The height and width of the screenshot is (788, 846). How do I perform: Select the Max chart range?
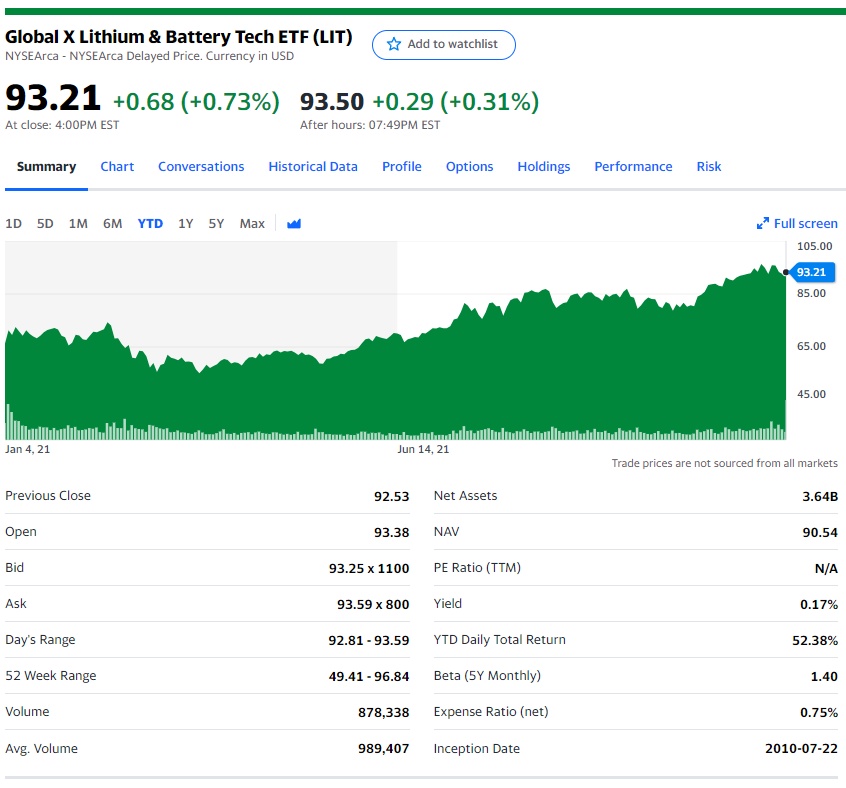point(252,223)
